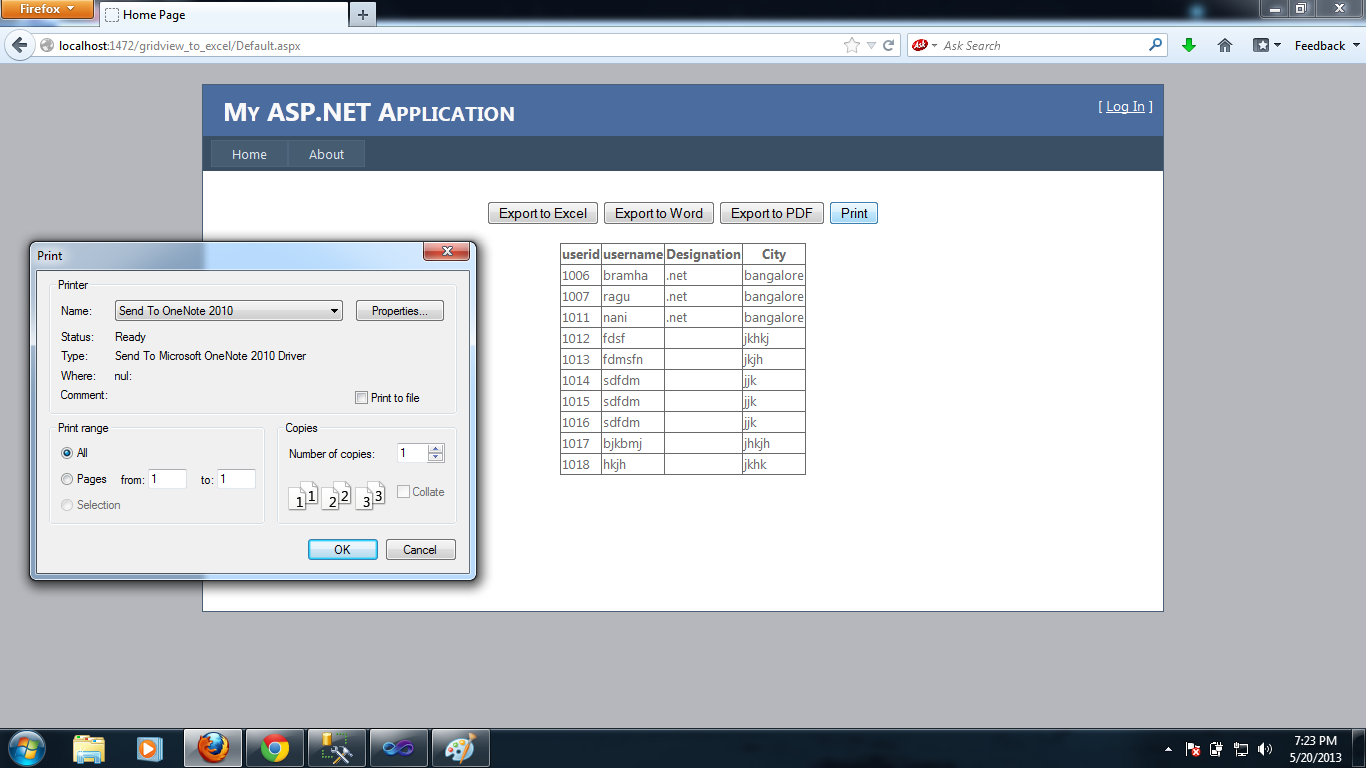Click the reload page icon in address bar
The image size is (1366, 768).
click(890, 45)
